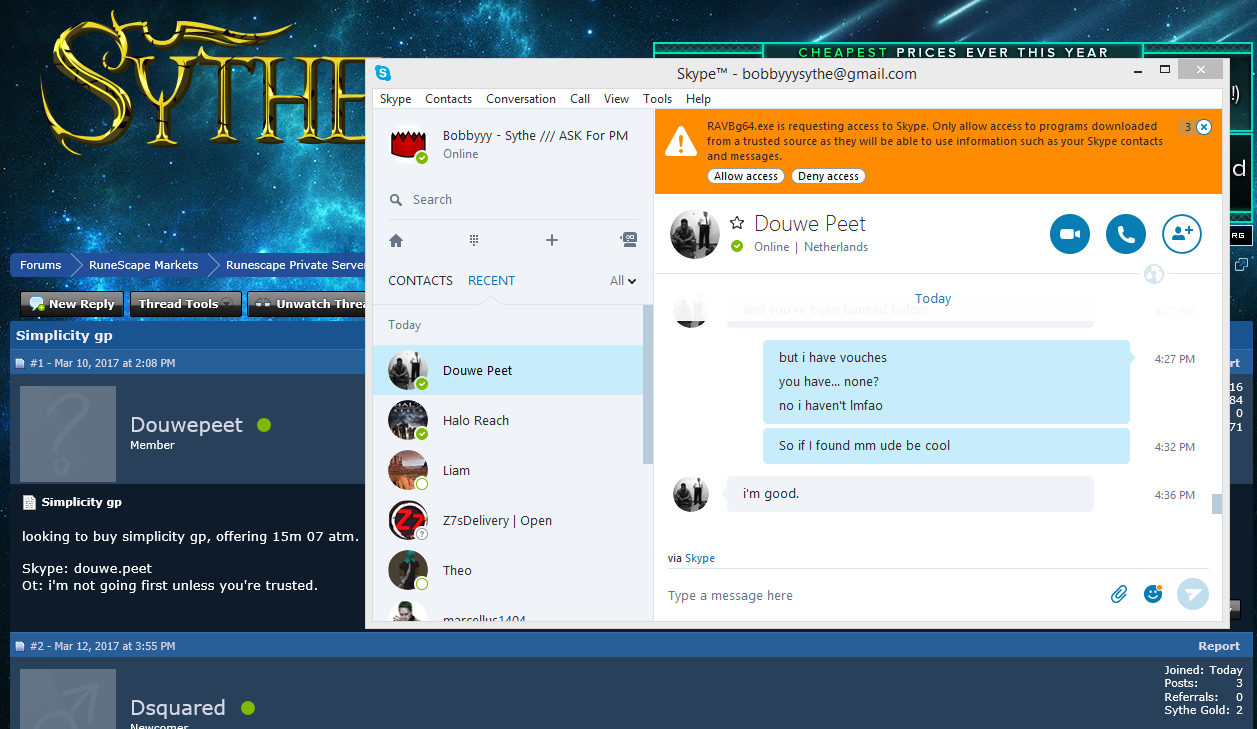
Task: Click the contacts list scrollbar
Action: tap(648, 385)
